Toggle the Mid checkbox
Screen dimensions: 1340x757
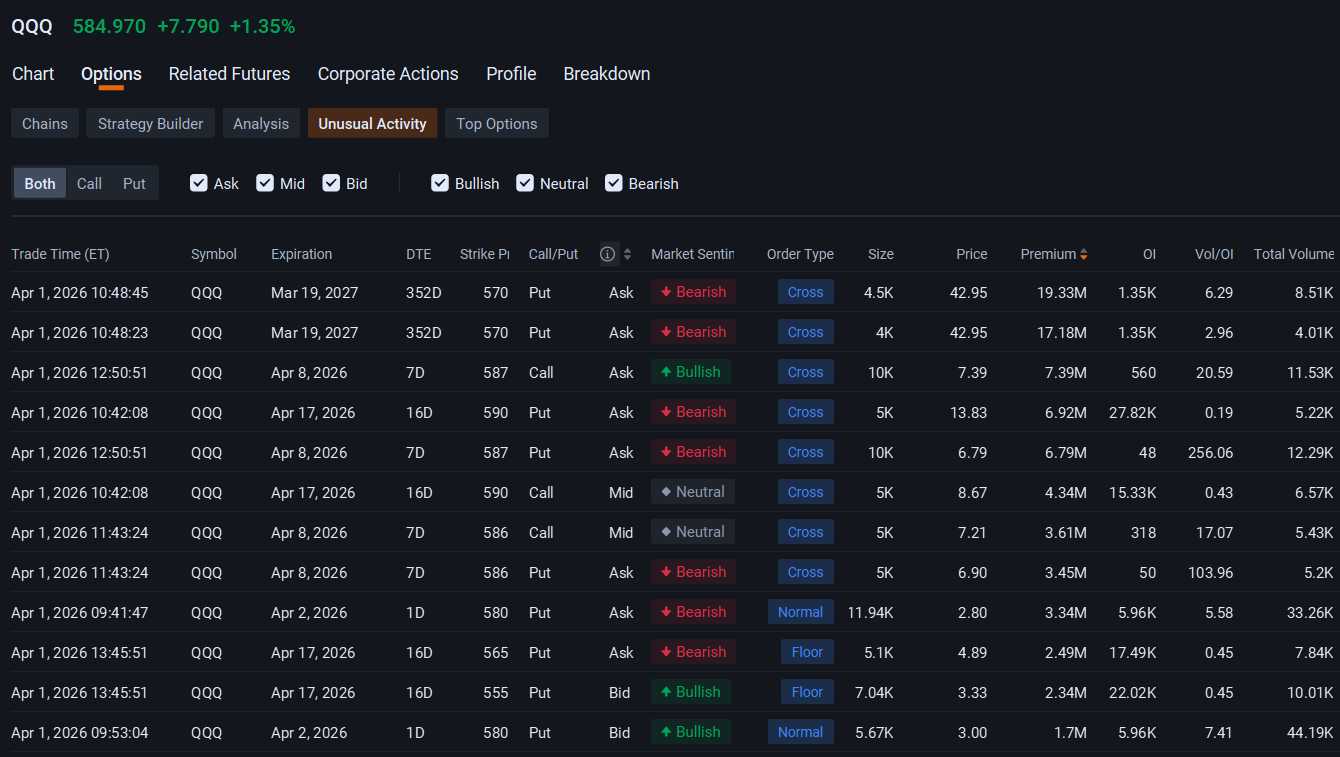(265, 183)
